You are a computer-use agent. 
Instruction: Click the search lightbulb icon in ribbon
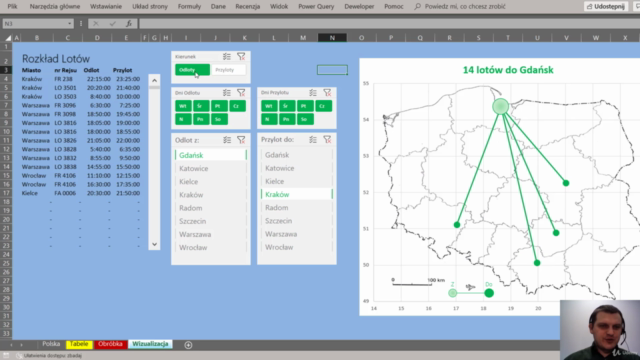point(417,7)
